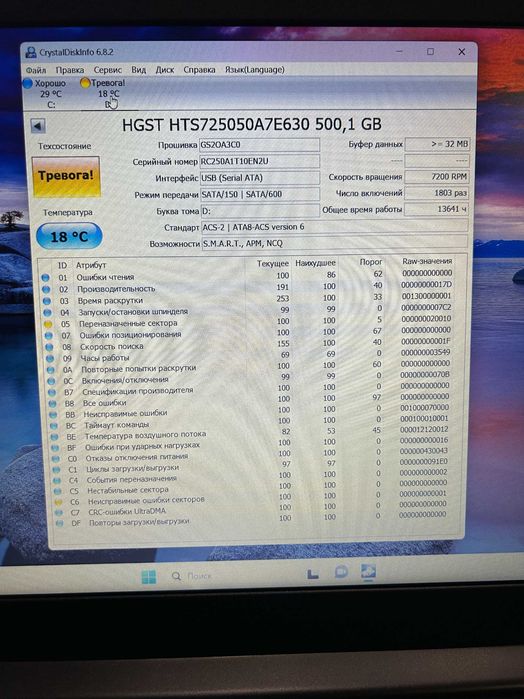524x699 pixels.
Task: Click the Интерфейс field USB (Serial ATA)
Action: tap(260, 177)
